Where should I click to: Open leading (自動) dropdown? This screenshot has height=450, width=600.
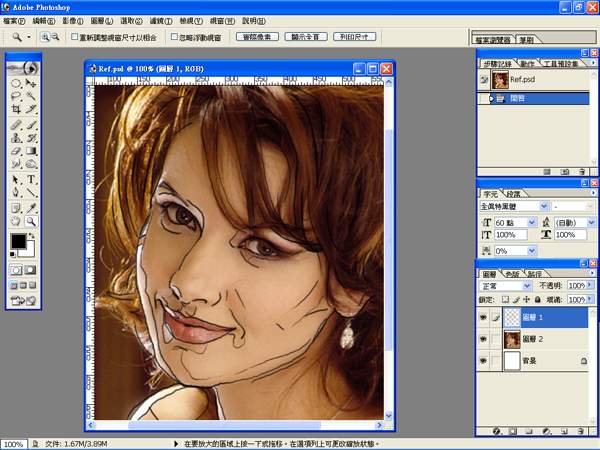pos(591,222)
